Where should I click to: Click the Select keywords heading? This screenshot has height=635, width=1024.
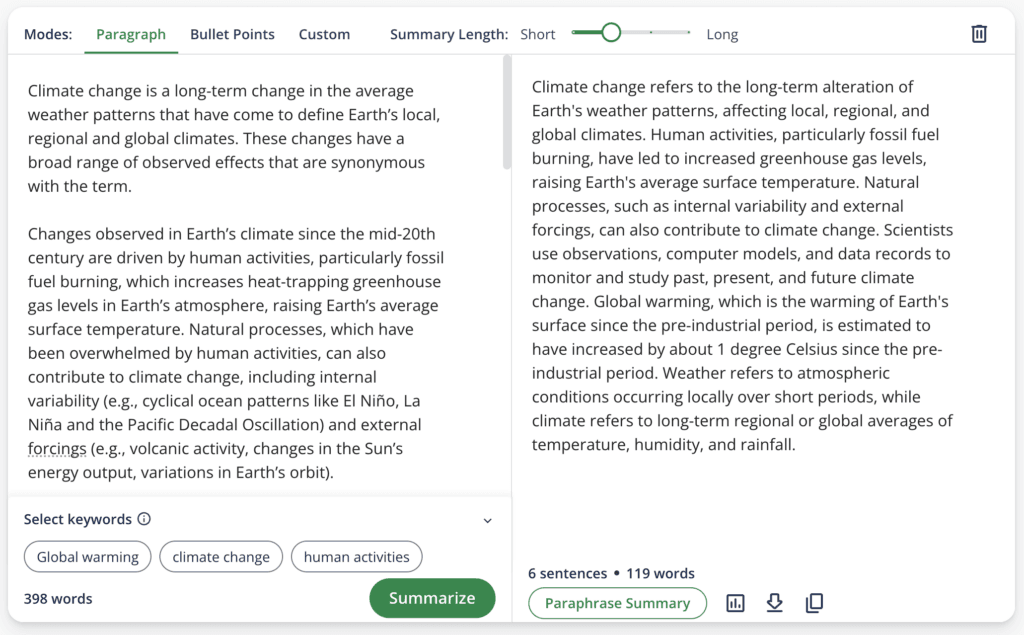tap(78, 519)
